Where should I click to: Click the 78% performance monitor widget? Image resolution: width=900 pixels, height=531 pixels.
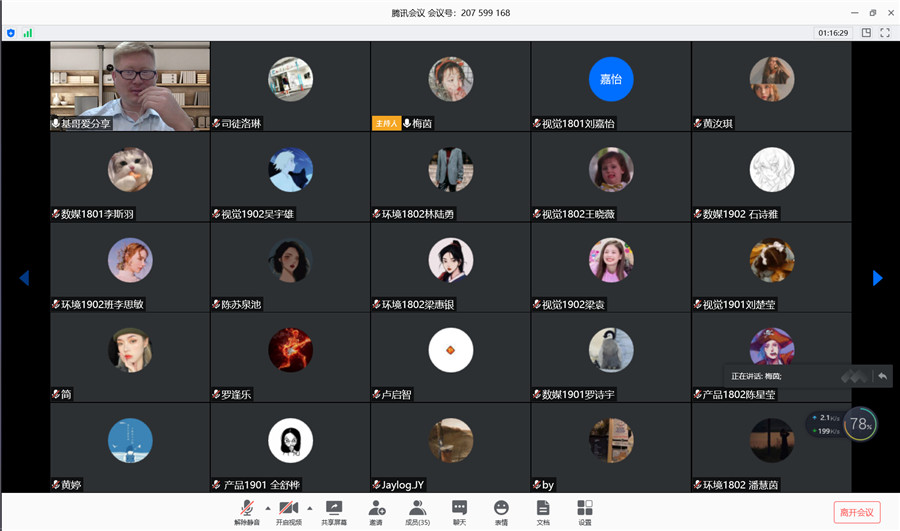[859, 424]
